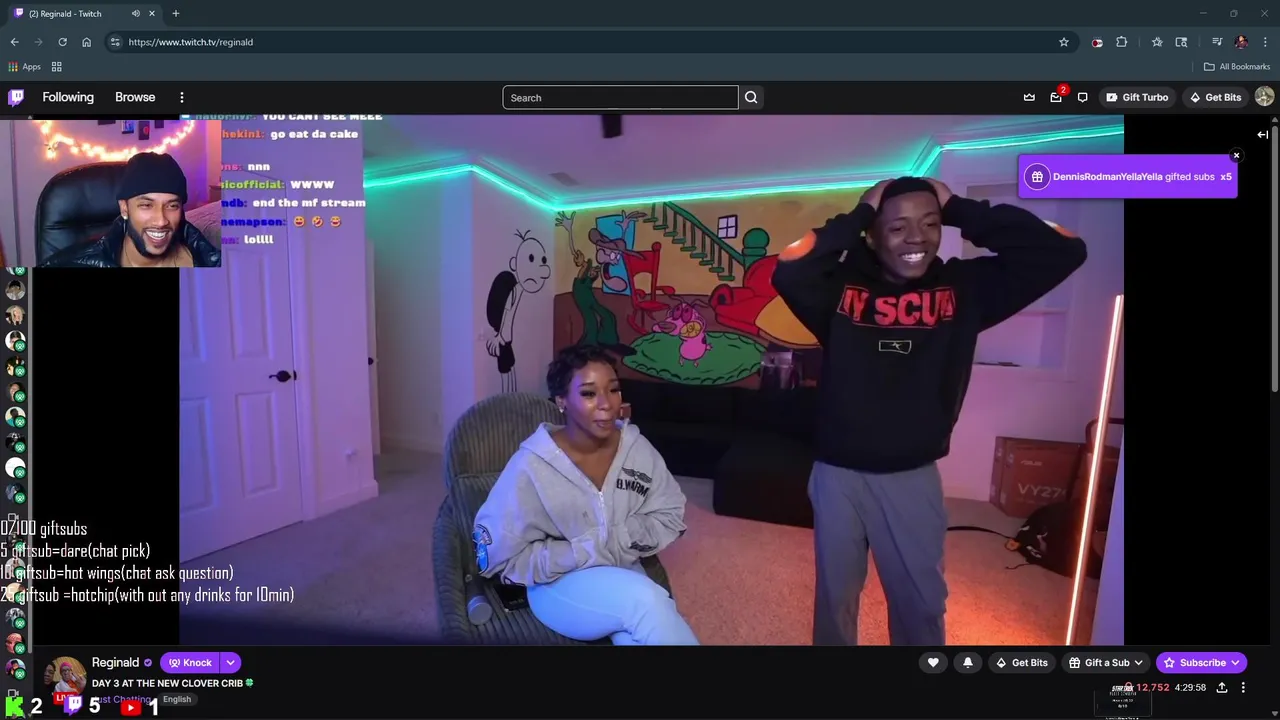Open the more options dots beside Browse

182,97
